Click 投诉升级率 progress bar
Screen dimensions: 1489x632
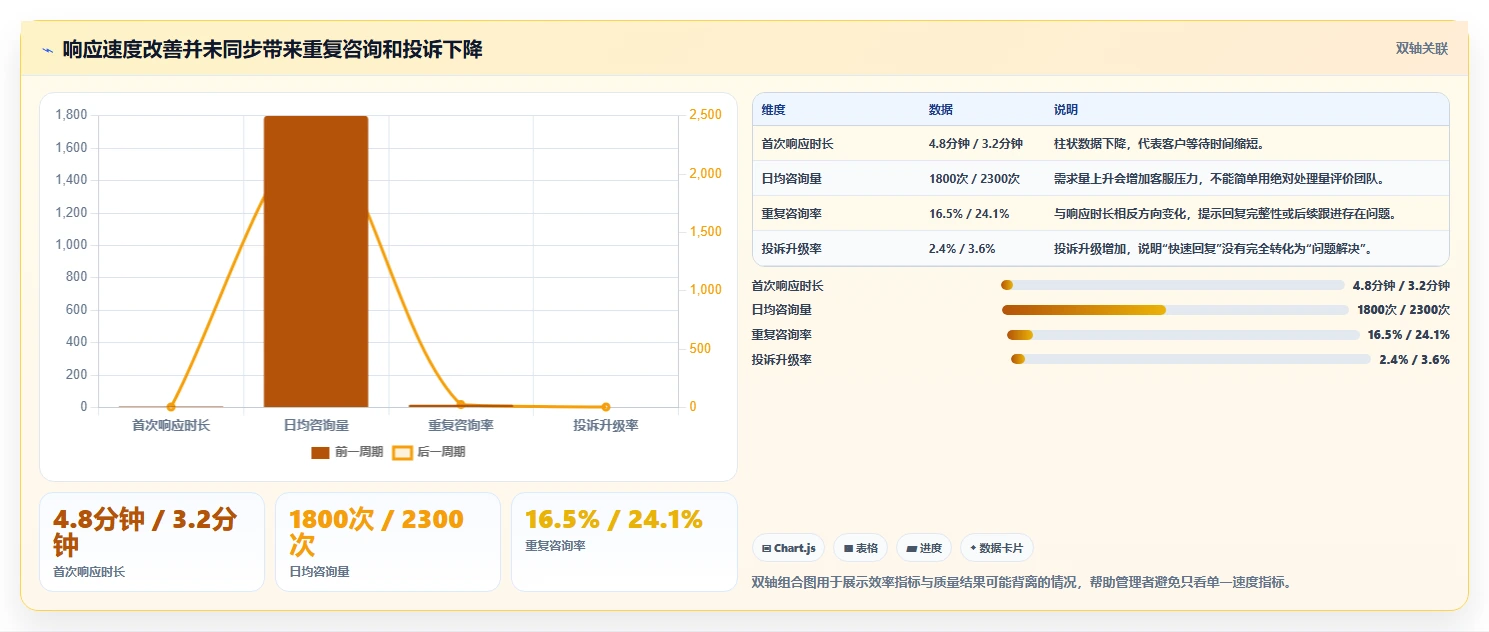[x=1190, y=359]
